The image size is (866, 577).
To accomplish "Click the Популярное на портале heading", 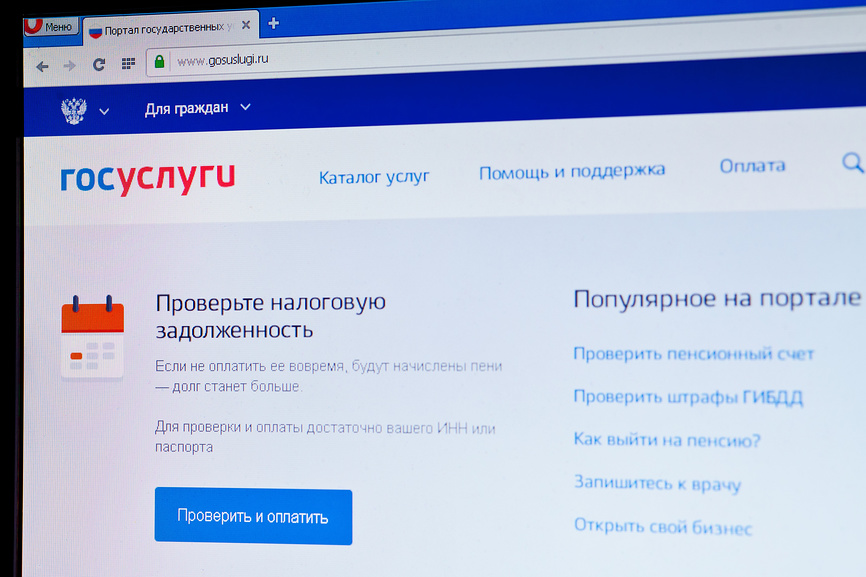I will click(717, 299).
